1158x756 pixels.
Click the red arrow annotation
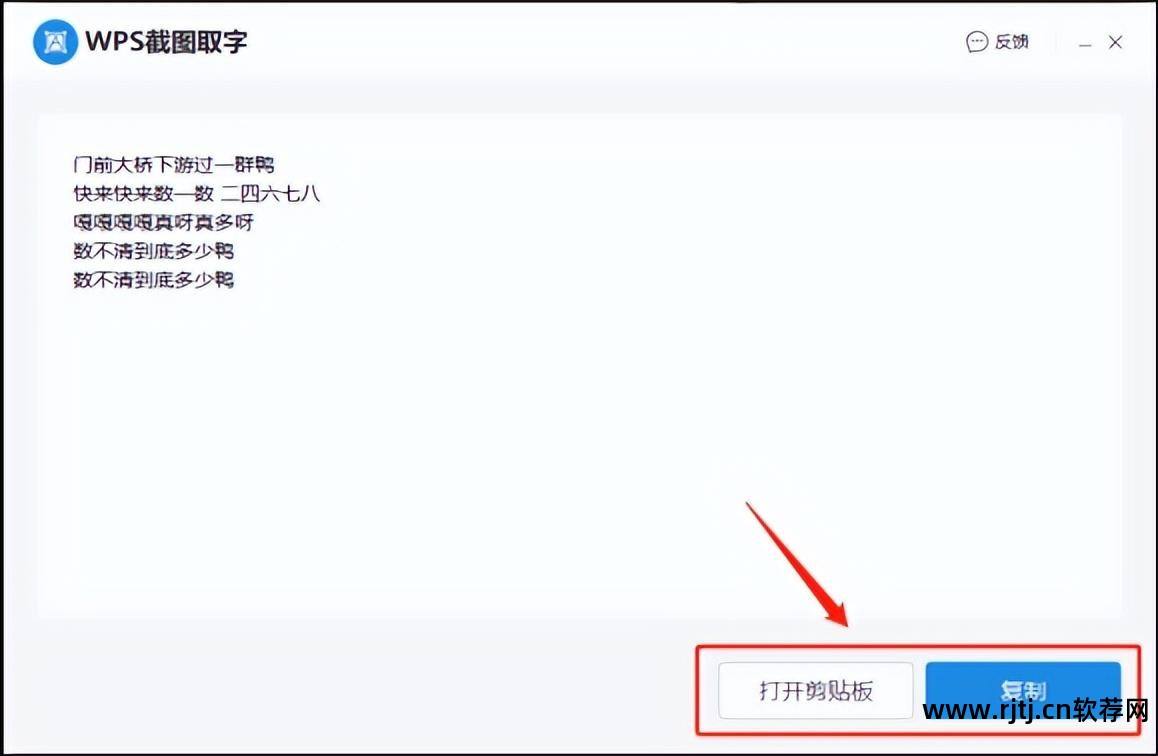point(798,565)
